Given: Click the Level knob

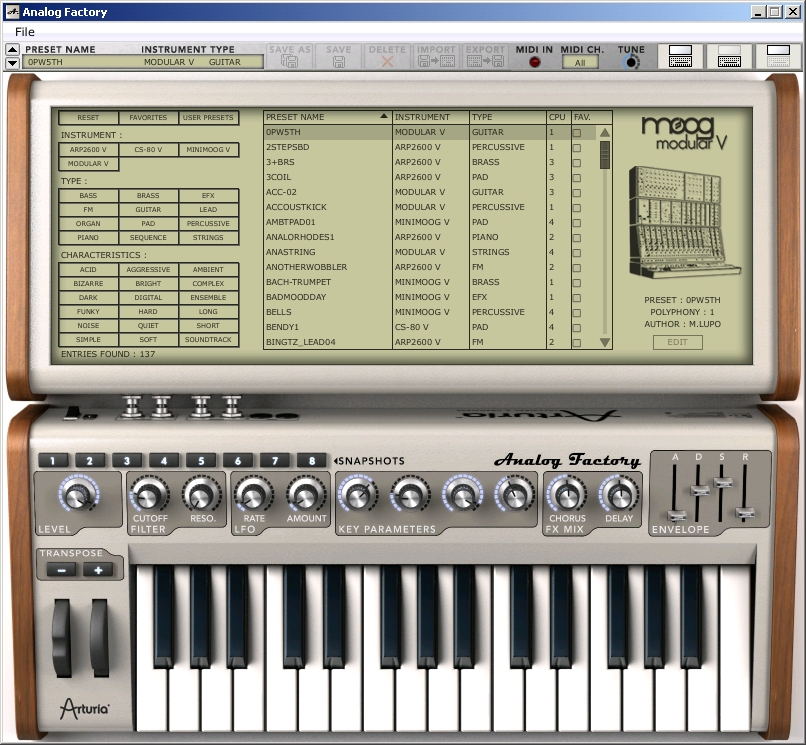Looking at the screenshot, I should click(78, 494).
